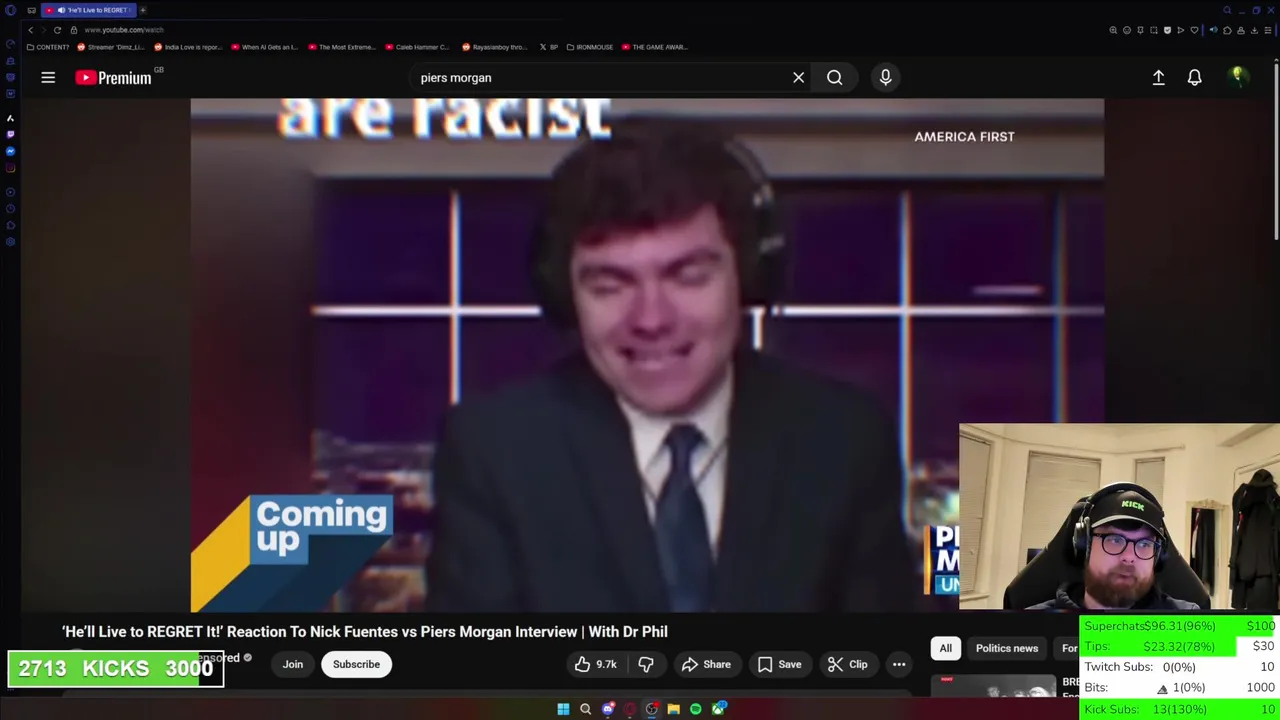
Task: Open more actions three-dot menu
Action: [x=899, y=664]
